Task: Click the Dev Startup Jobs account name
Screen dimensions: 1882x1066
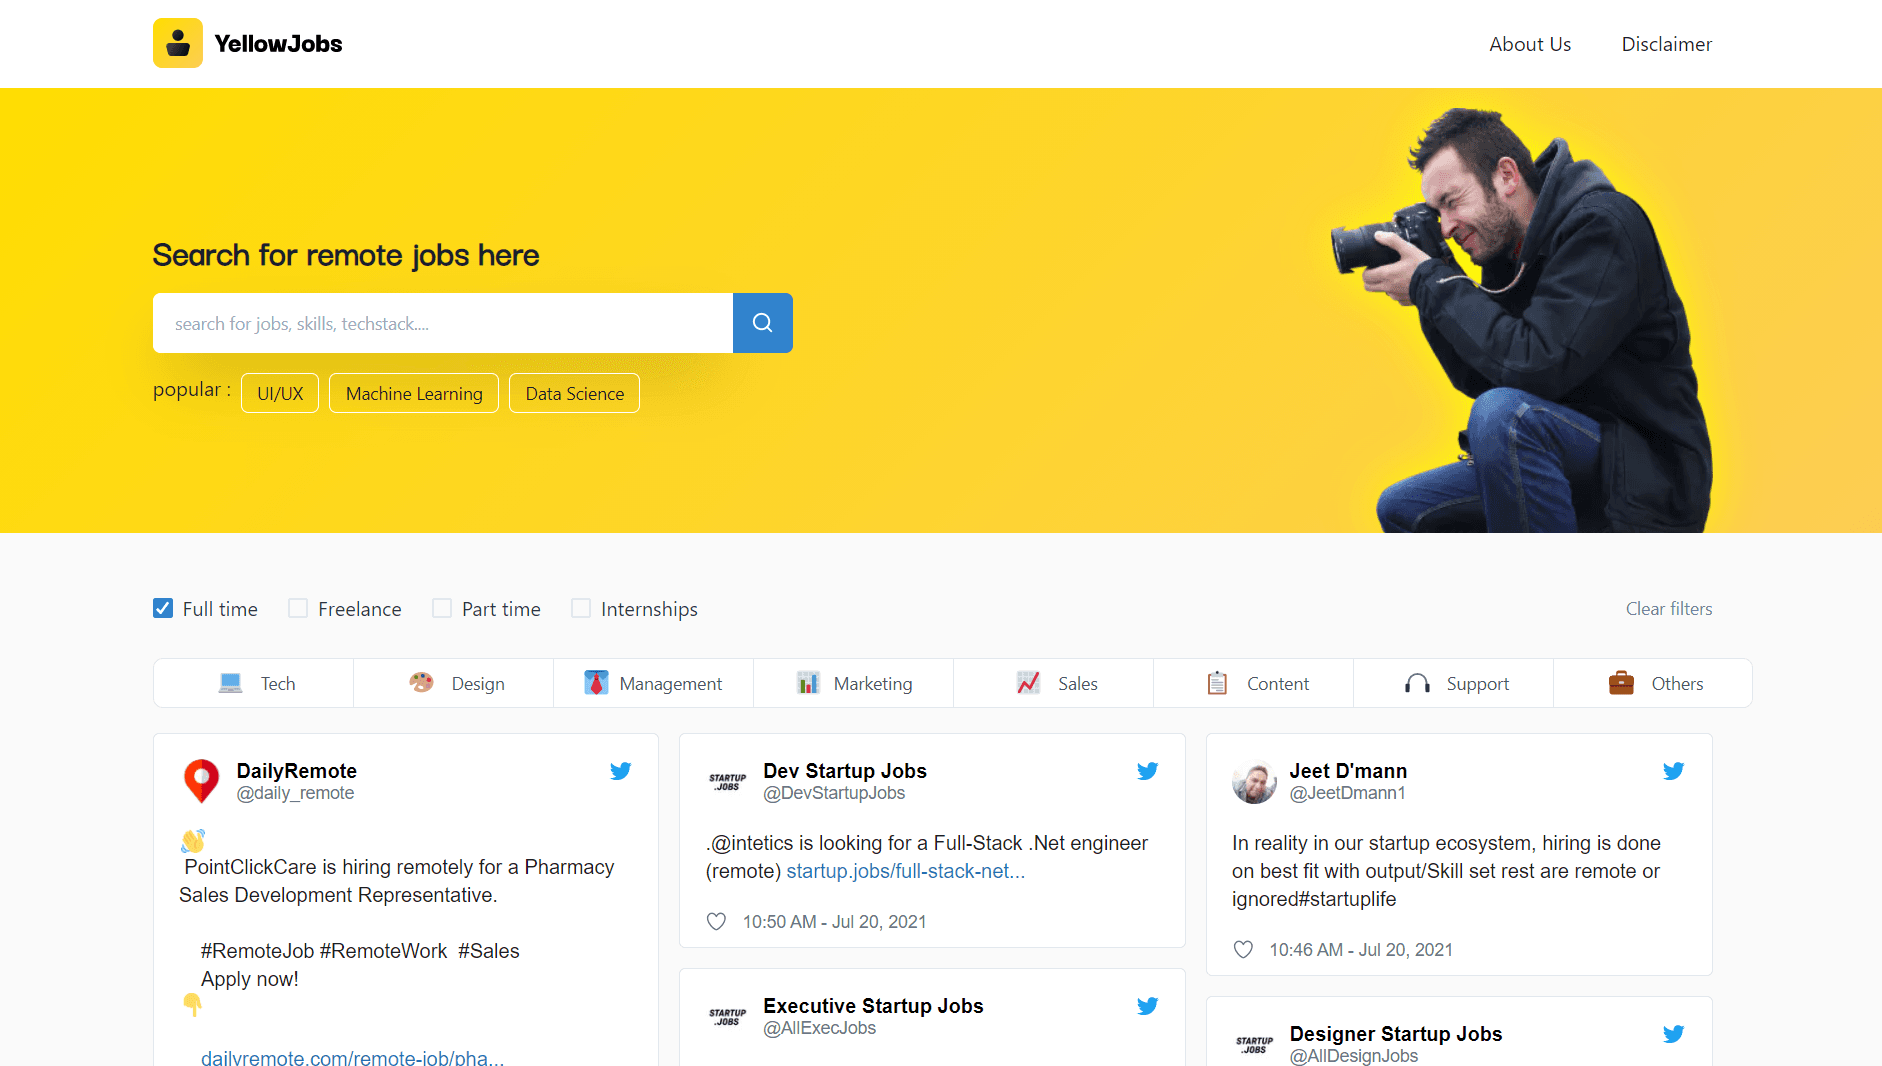Action: pos(845,771)
